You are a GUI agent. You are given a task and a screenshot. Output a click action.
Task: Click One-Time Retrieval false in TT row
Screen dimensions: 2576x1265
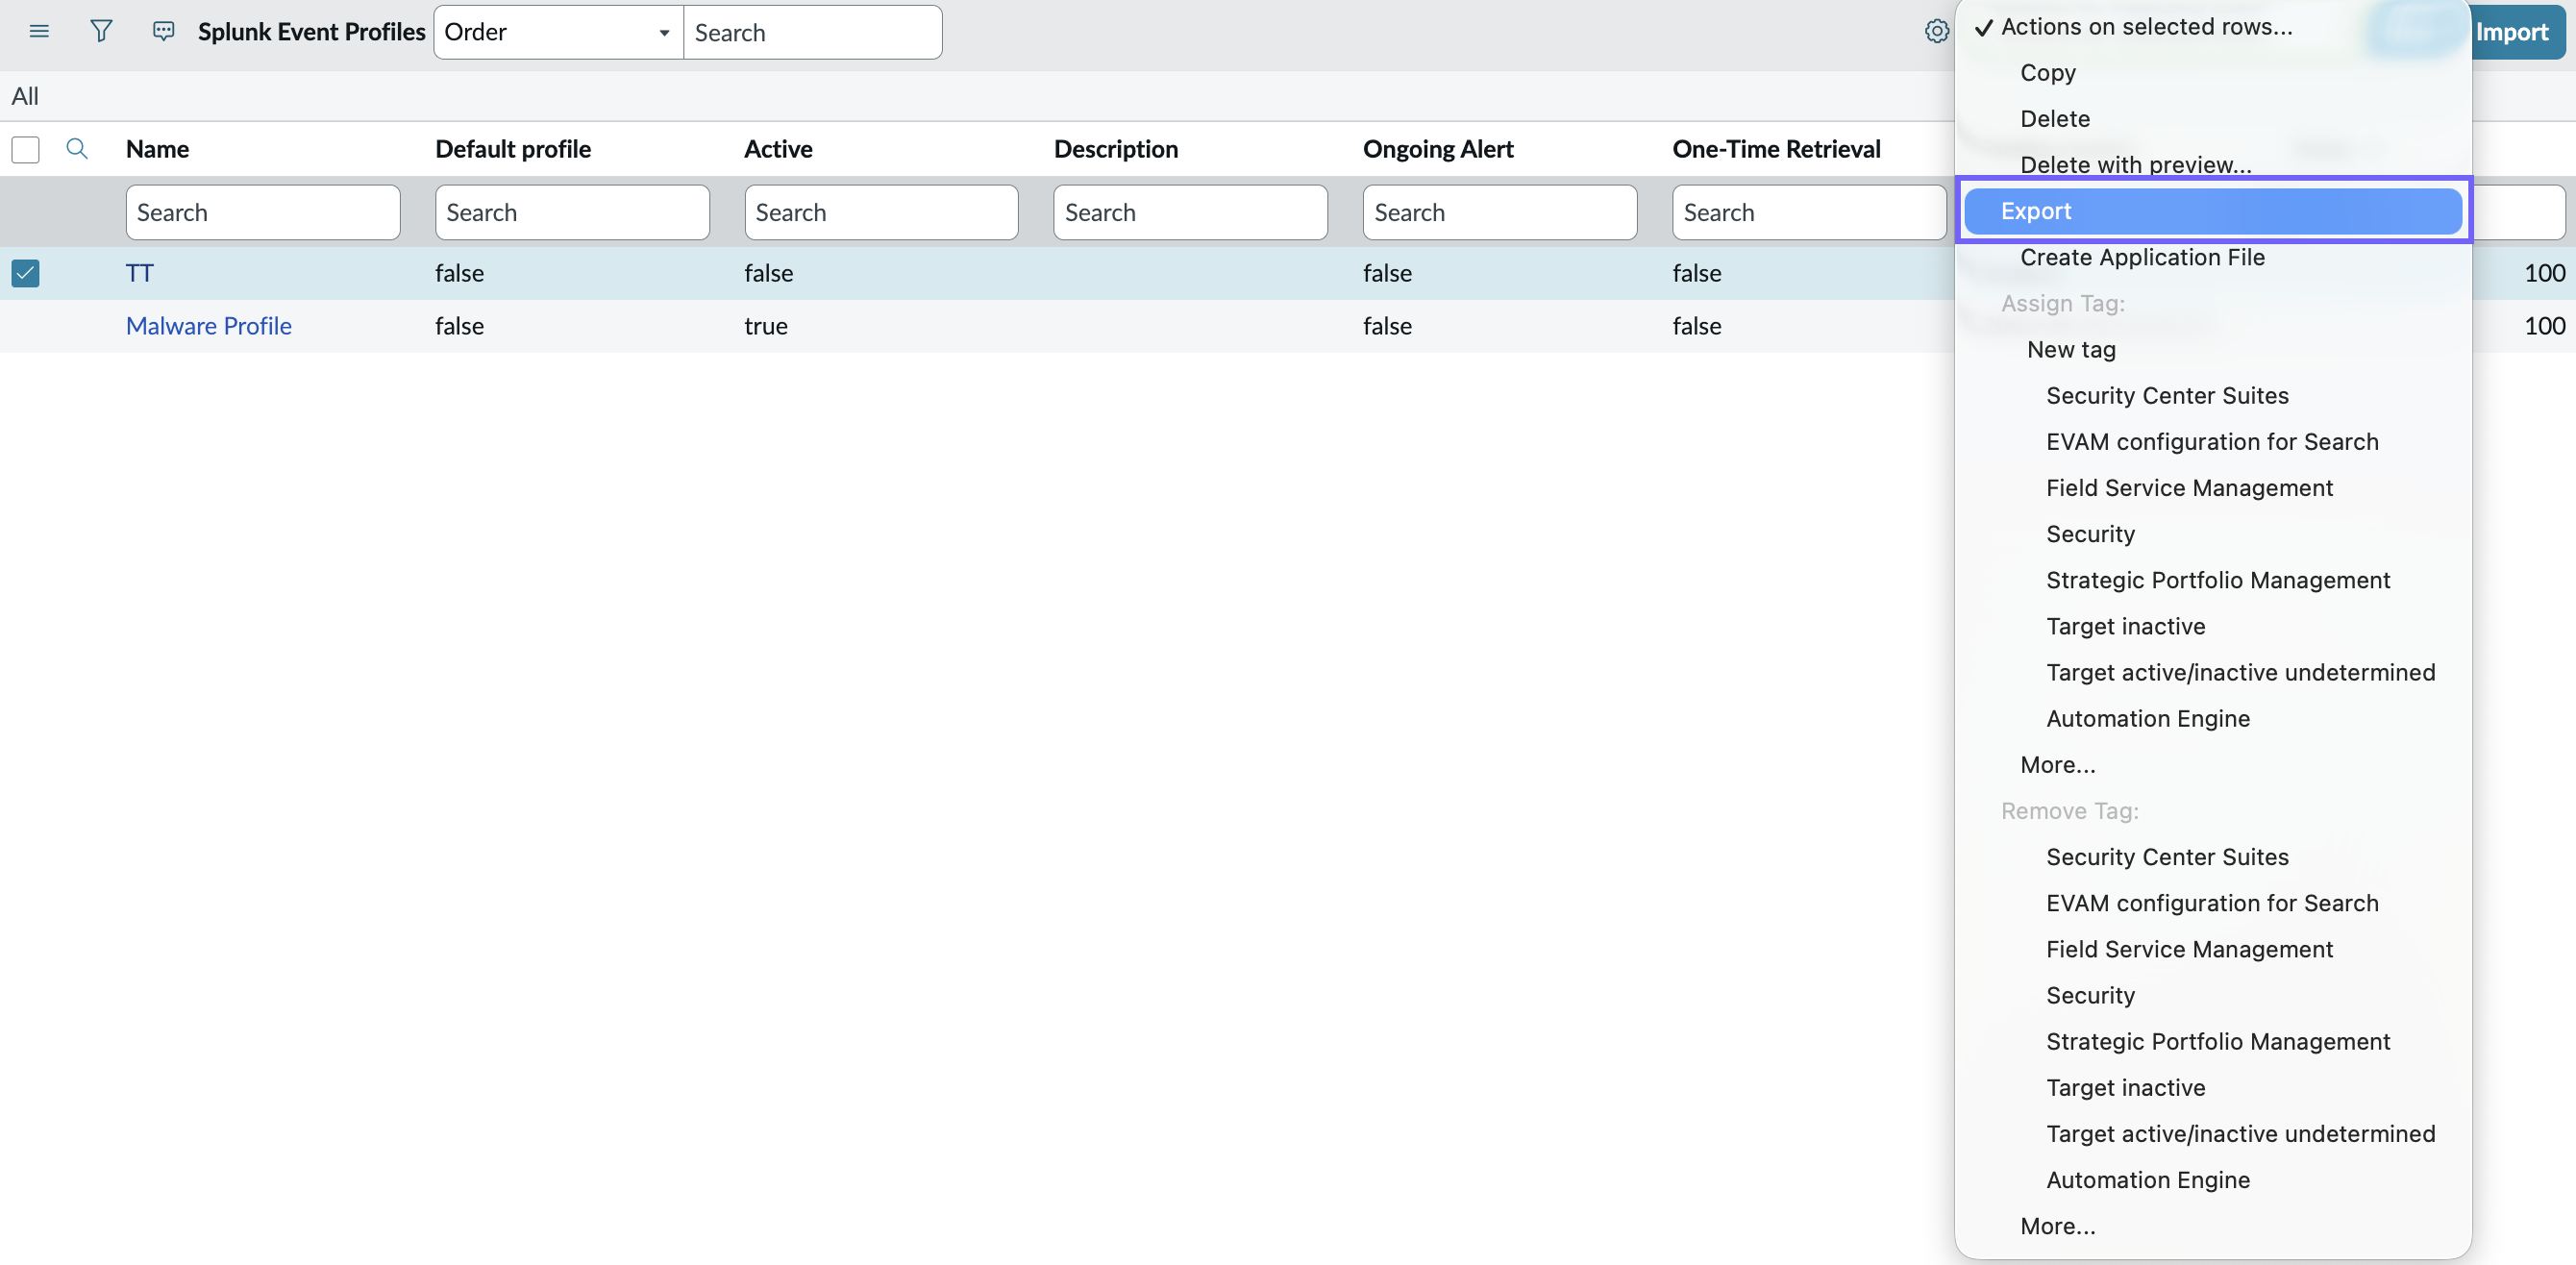tap(1697, 273)
